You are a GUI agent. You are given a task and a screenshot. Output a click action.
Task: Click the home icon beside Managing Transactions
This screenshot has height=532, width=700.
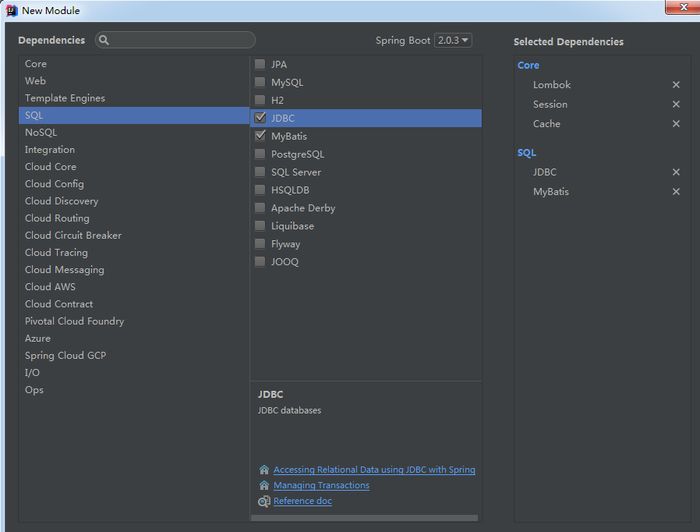[264, 486]
